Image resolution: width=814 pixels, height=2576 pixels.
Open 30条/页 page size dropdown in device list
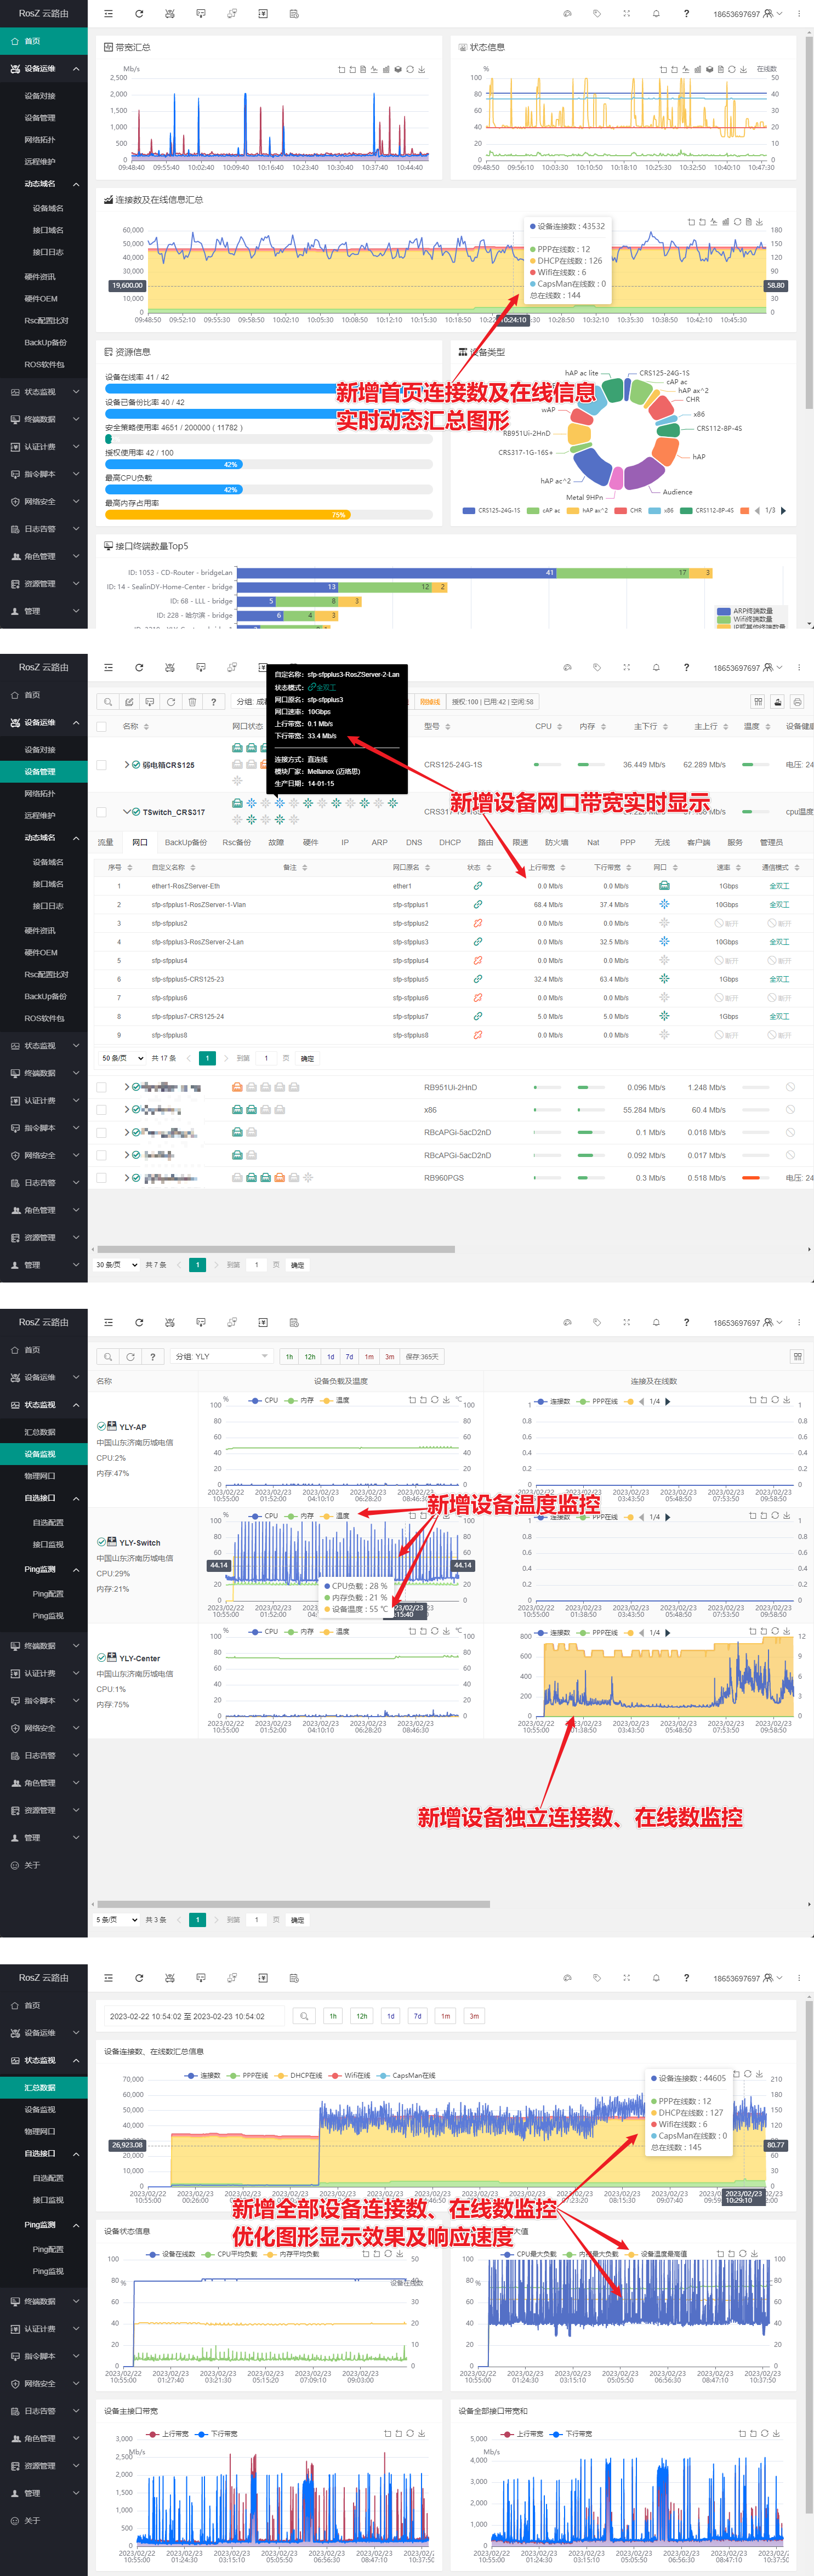[117, 1265]
